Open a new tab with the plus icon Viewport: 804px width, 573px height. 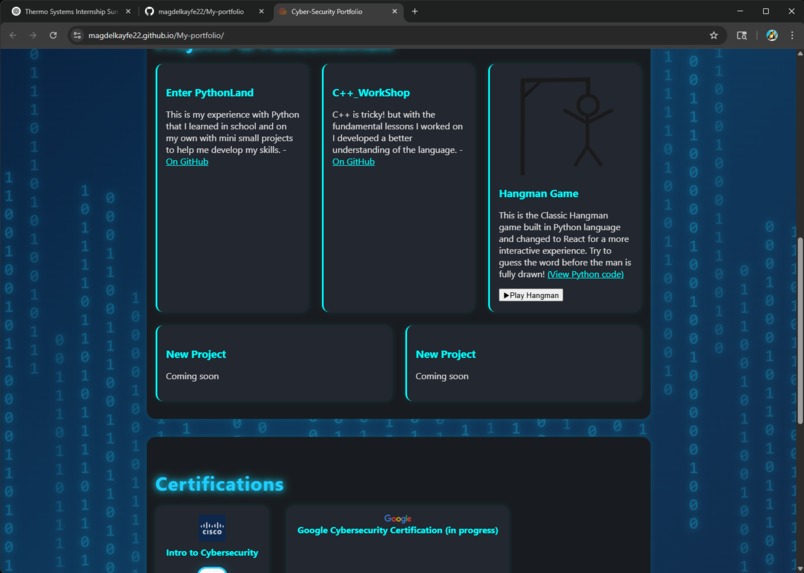414,11
